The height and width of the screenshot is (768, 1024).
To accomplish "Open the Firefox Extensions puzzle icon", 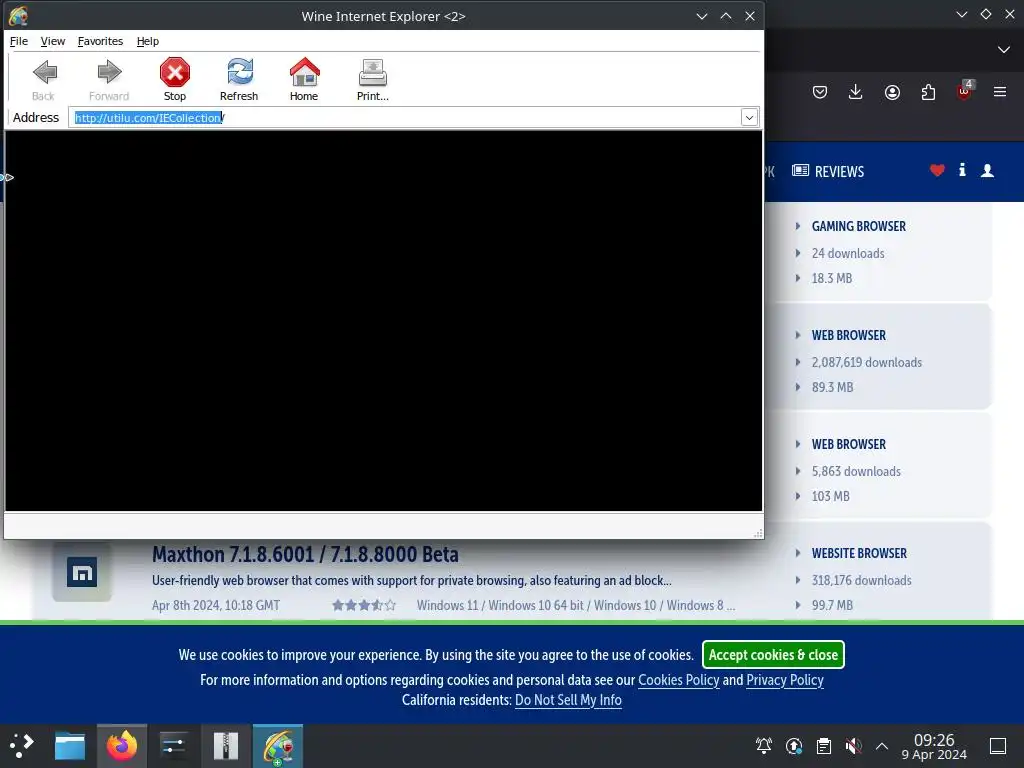I will (928, 92).
